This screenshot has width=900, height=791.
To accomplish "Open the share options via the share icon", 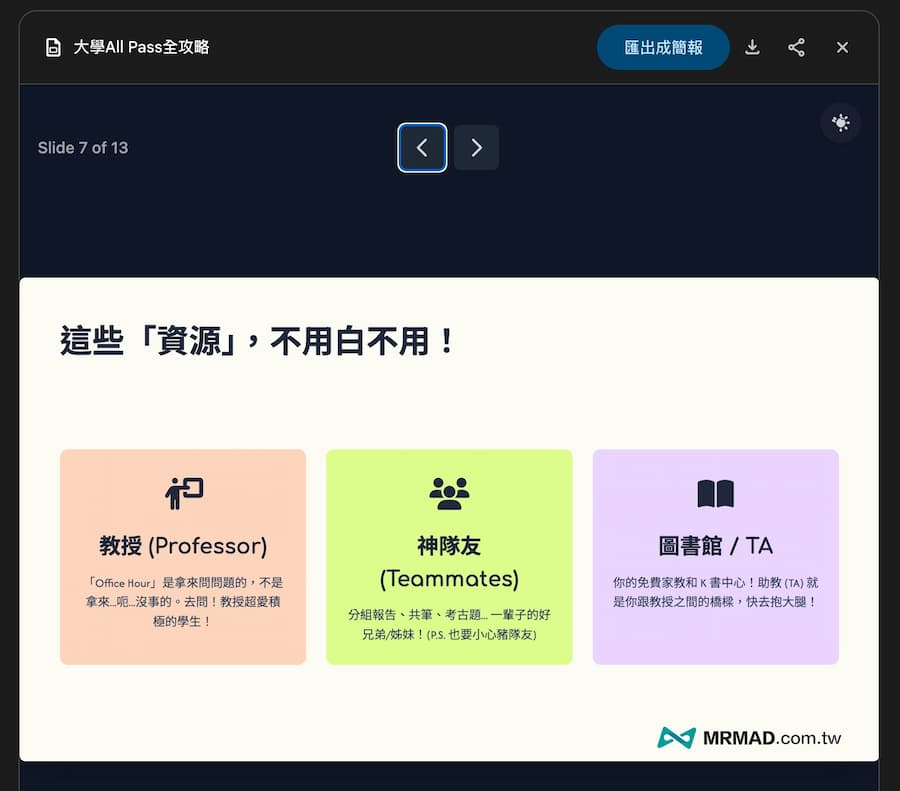I will (797, 46).
